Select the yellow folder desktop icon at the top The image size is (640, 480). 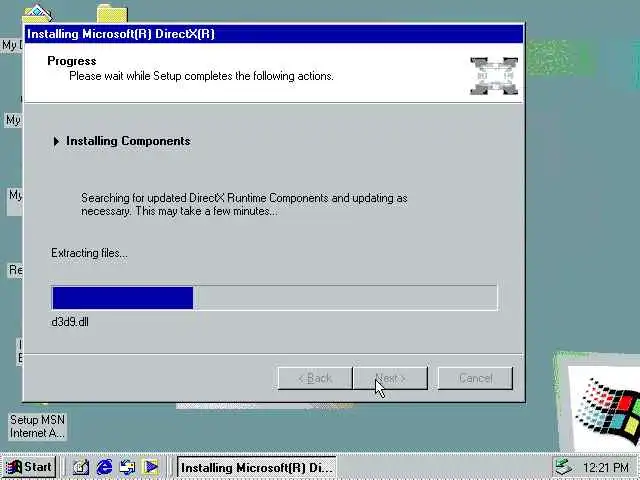click(112, 13)
